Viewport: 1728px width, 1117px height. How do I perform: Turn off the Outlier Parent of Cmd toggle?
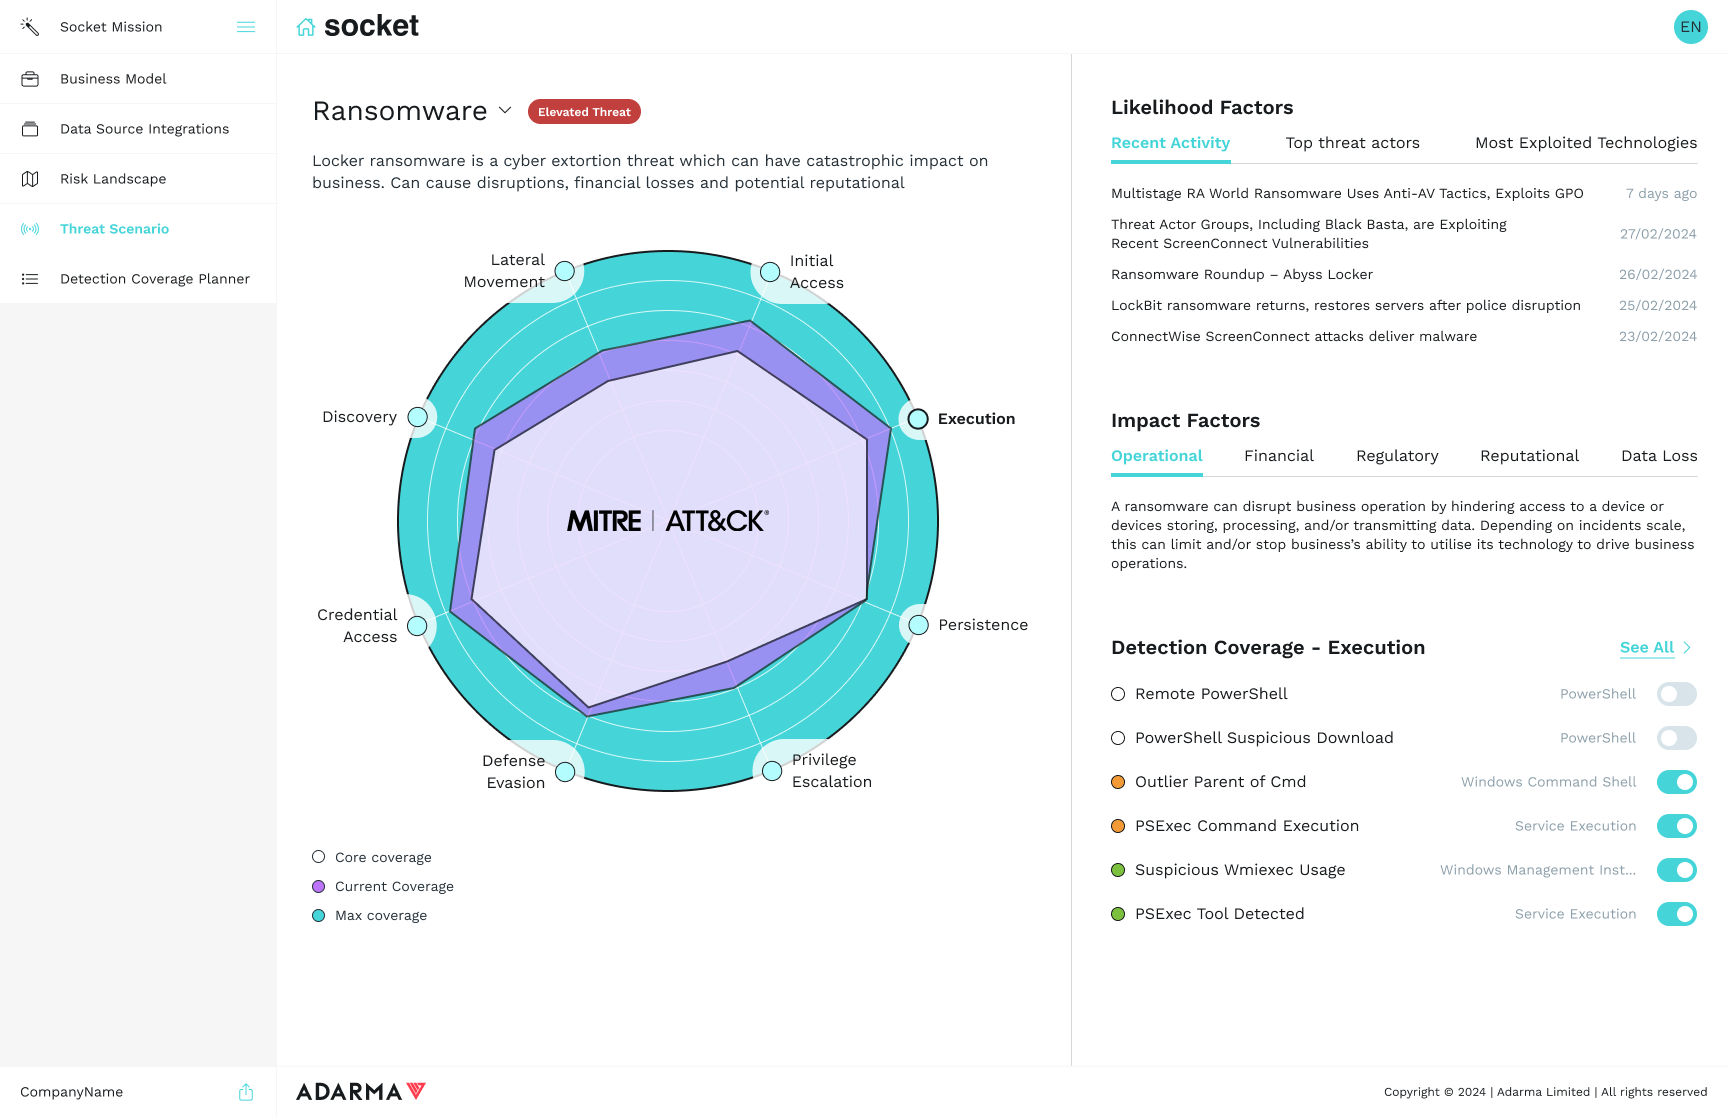click(x=1676, y=782)
